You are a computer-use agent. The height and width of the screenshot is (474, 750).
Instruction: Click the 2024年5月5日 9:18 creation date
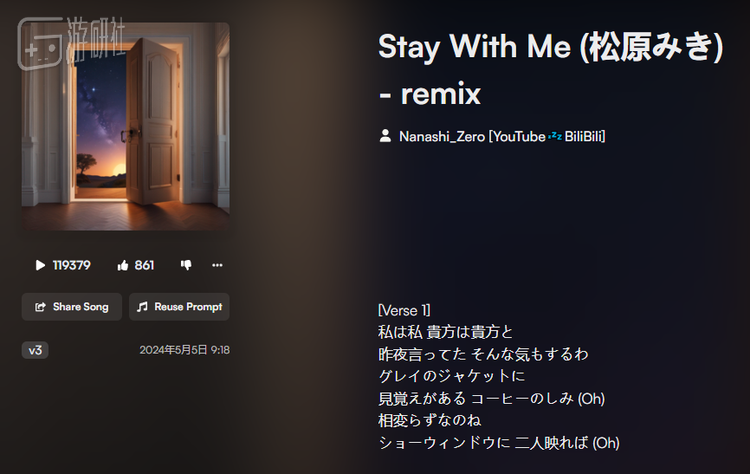pyautogui.click(x=185, y=350)
